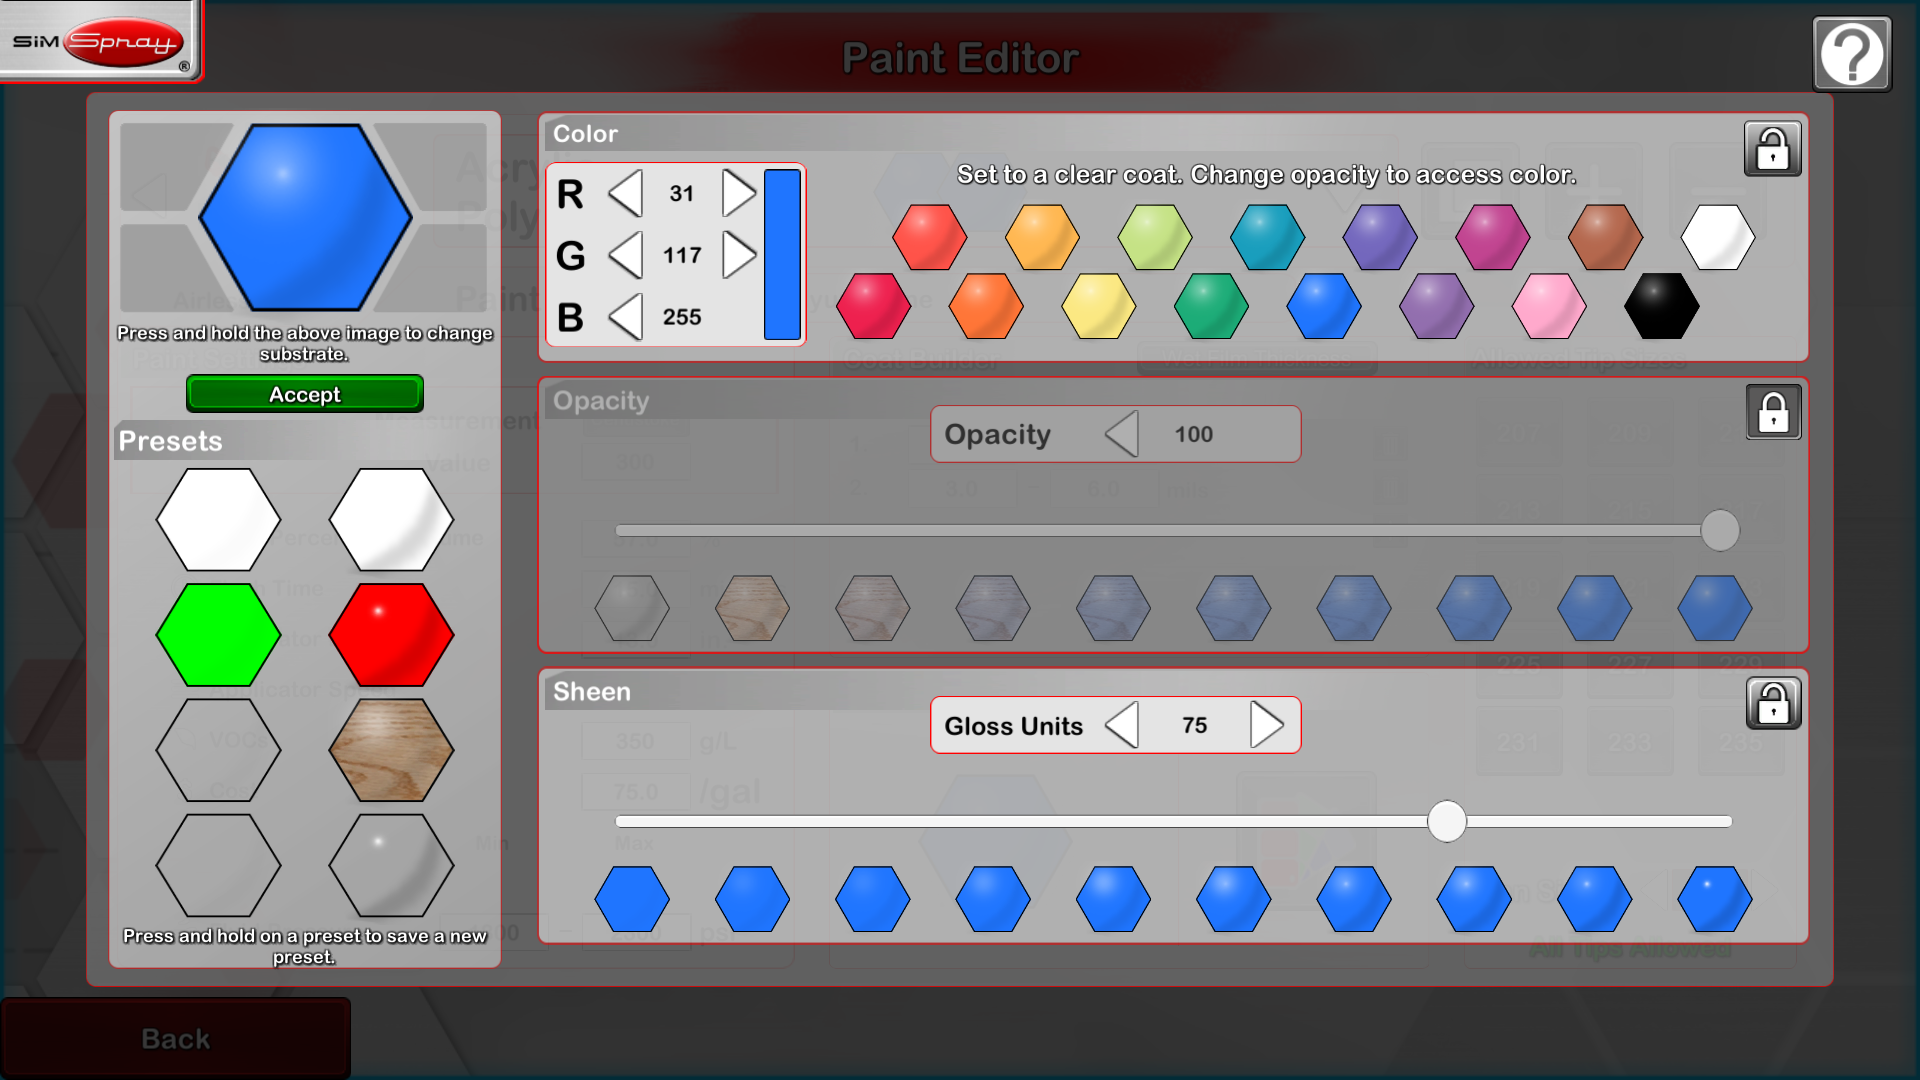Select the red glossy preset
1920x1080 pixels.
pos(391,635)
